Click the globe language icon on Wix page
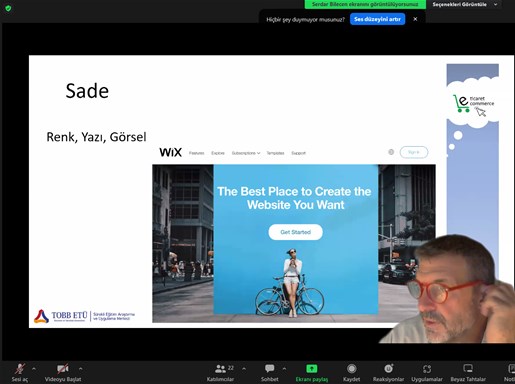This screenshot has width=515, height=384. pyautogui.click(x=391, y=152)
